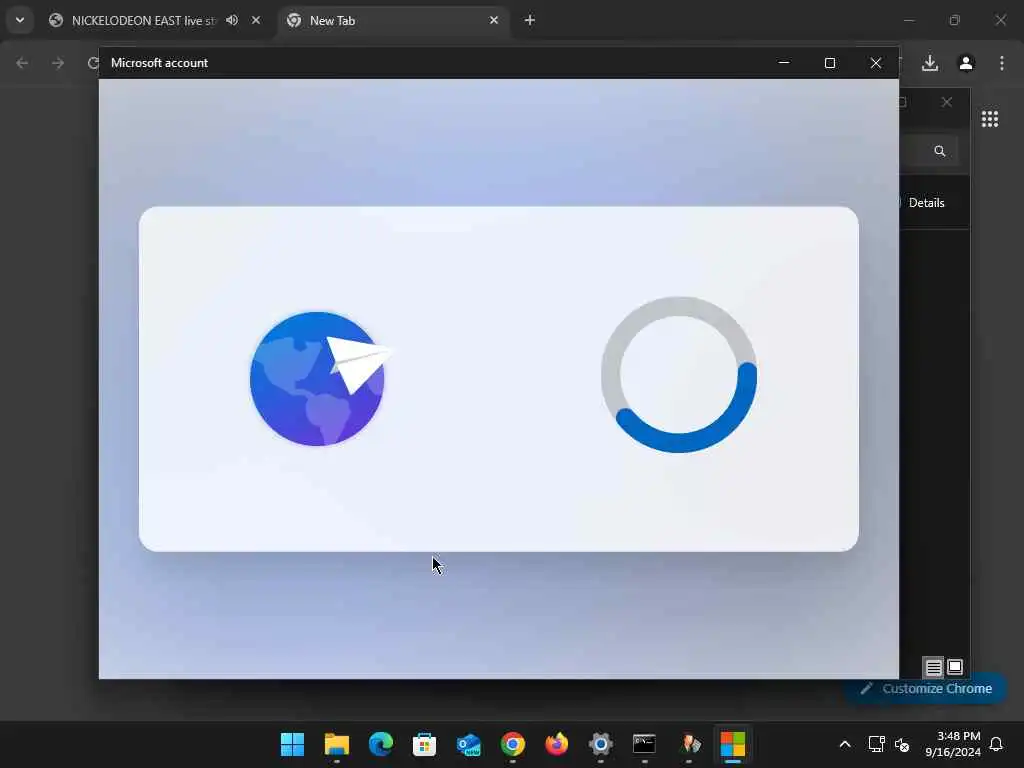This screenshot has width=1024, height=768.
Task: Open Chrome downloads icon
Action: click(930, 63)
